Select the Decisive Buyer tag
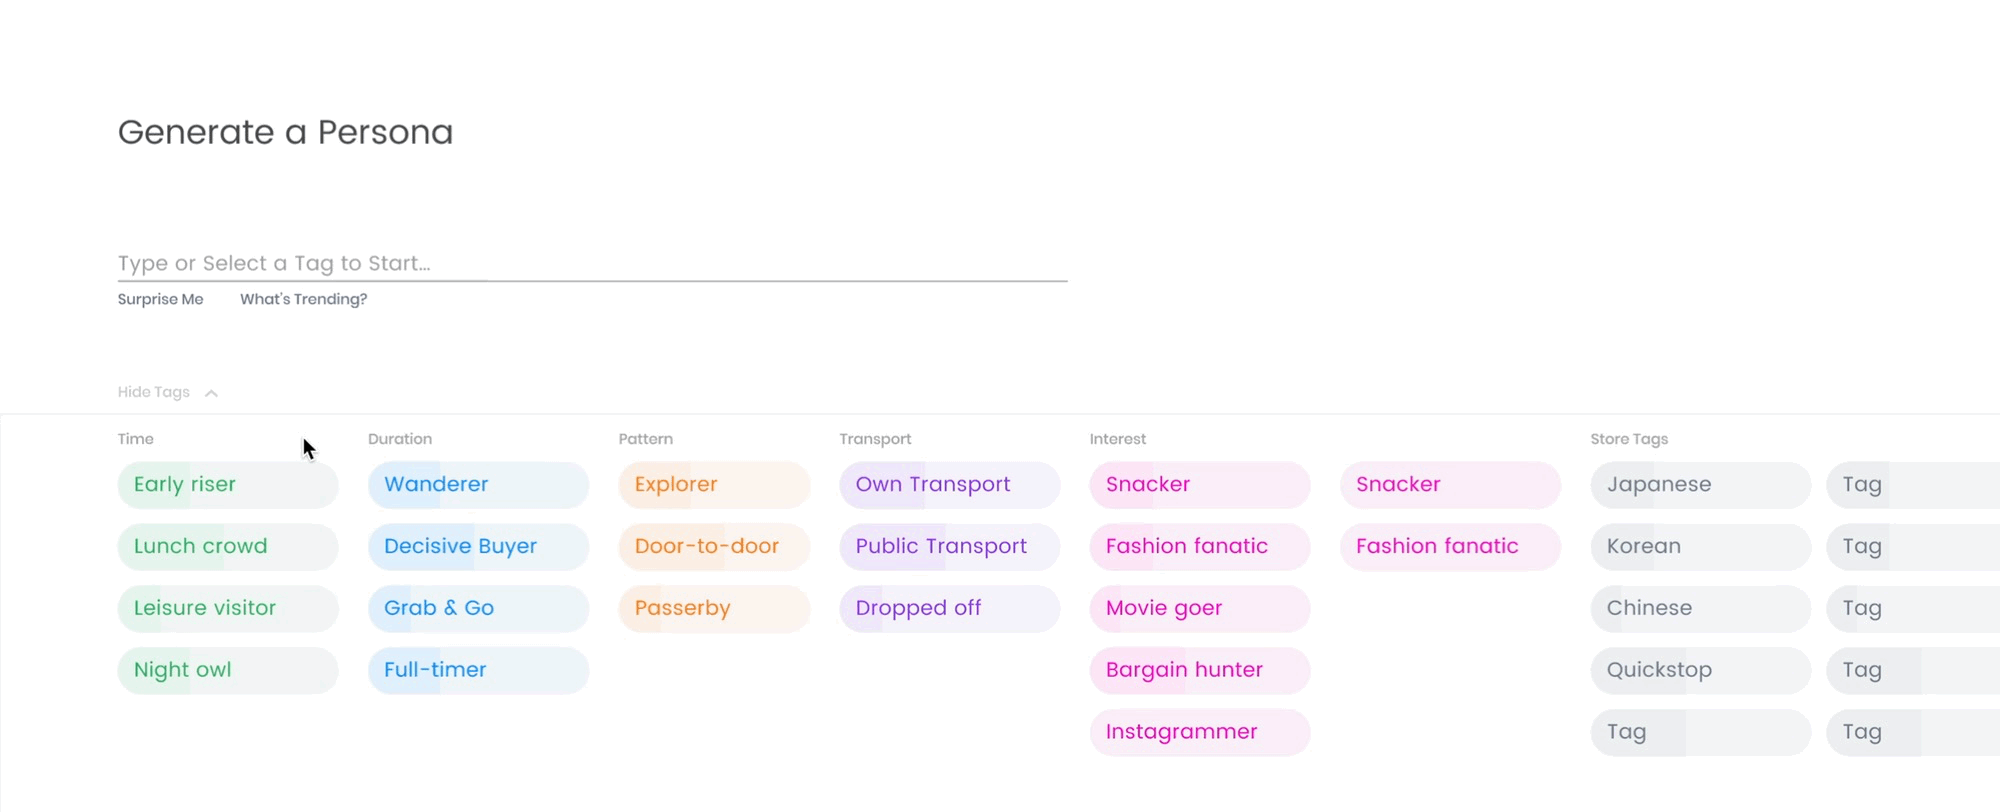This screenshot has width=2000, height=812. point(478,547)
